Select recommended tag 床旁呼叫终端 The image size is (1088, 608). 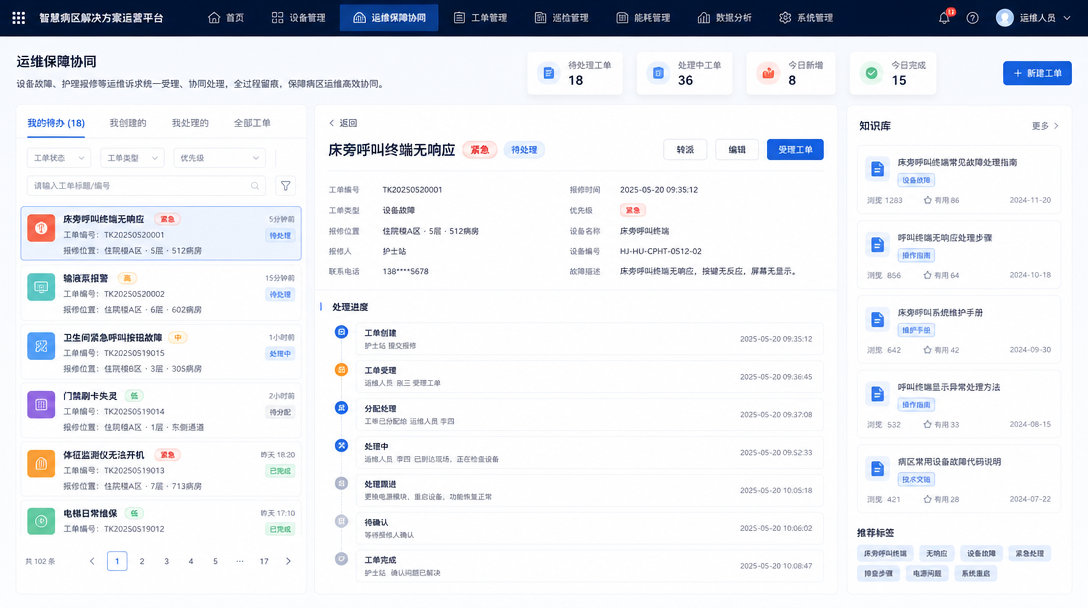[x=885, y=553]
